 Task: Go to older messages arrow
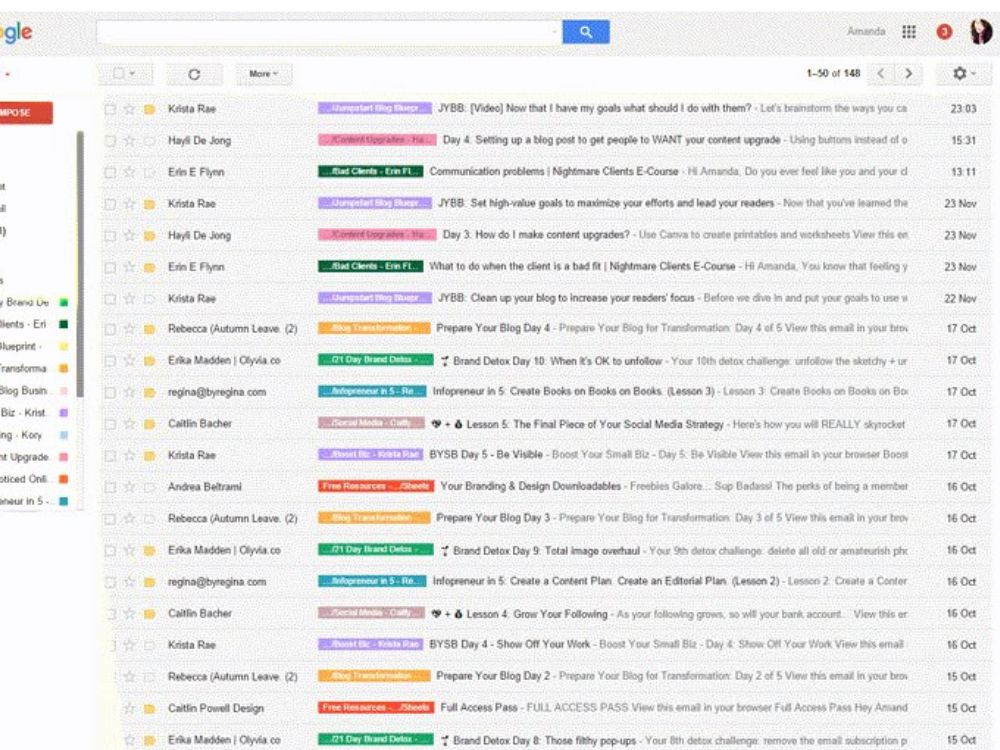pyautogui.click(x=908, y=73)
